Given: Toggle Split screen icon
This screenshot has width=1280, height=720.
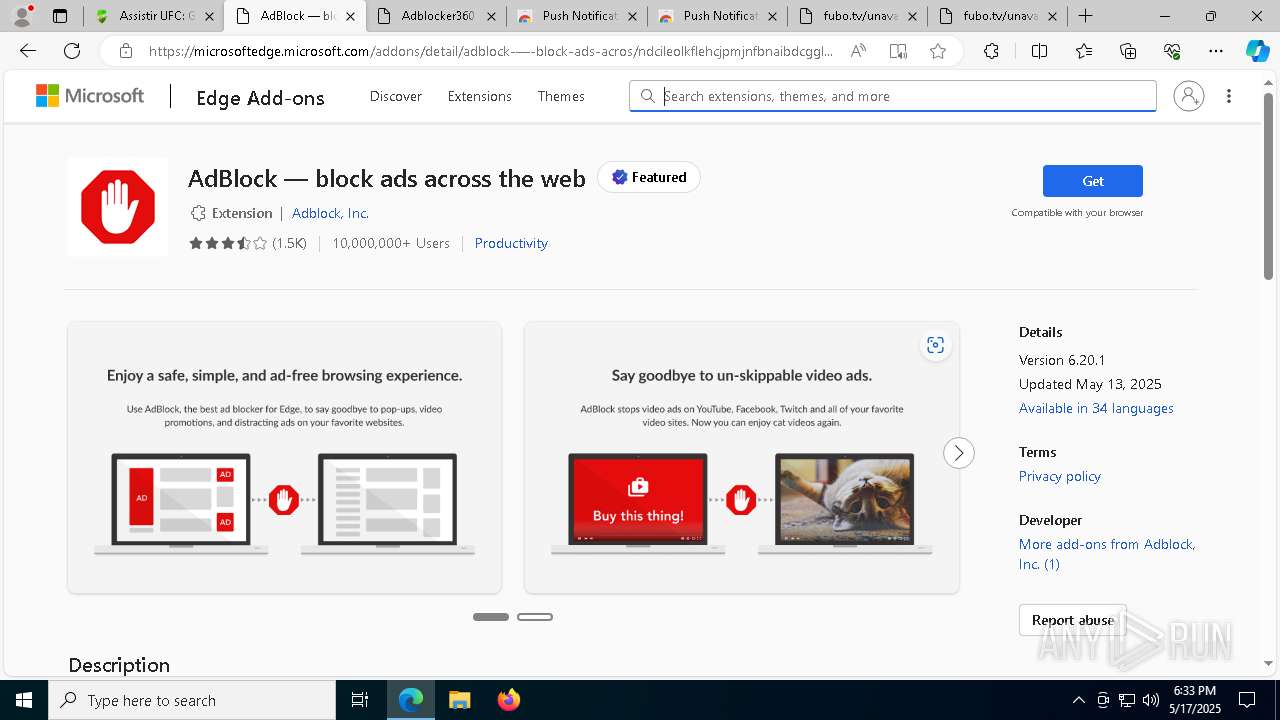Looking at the screenshot, I should tap(1039, 51).
